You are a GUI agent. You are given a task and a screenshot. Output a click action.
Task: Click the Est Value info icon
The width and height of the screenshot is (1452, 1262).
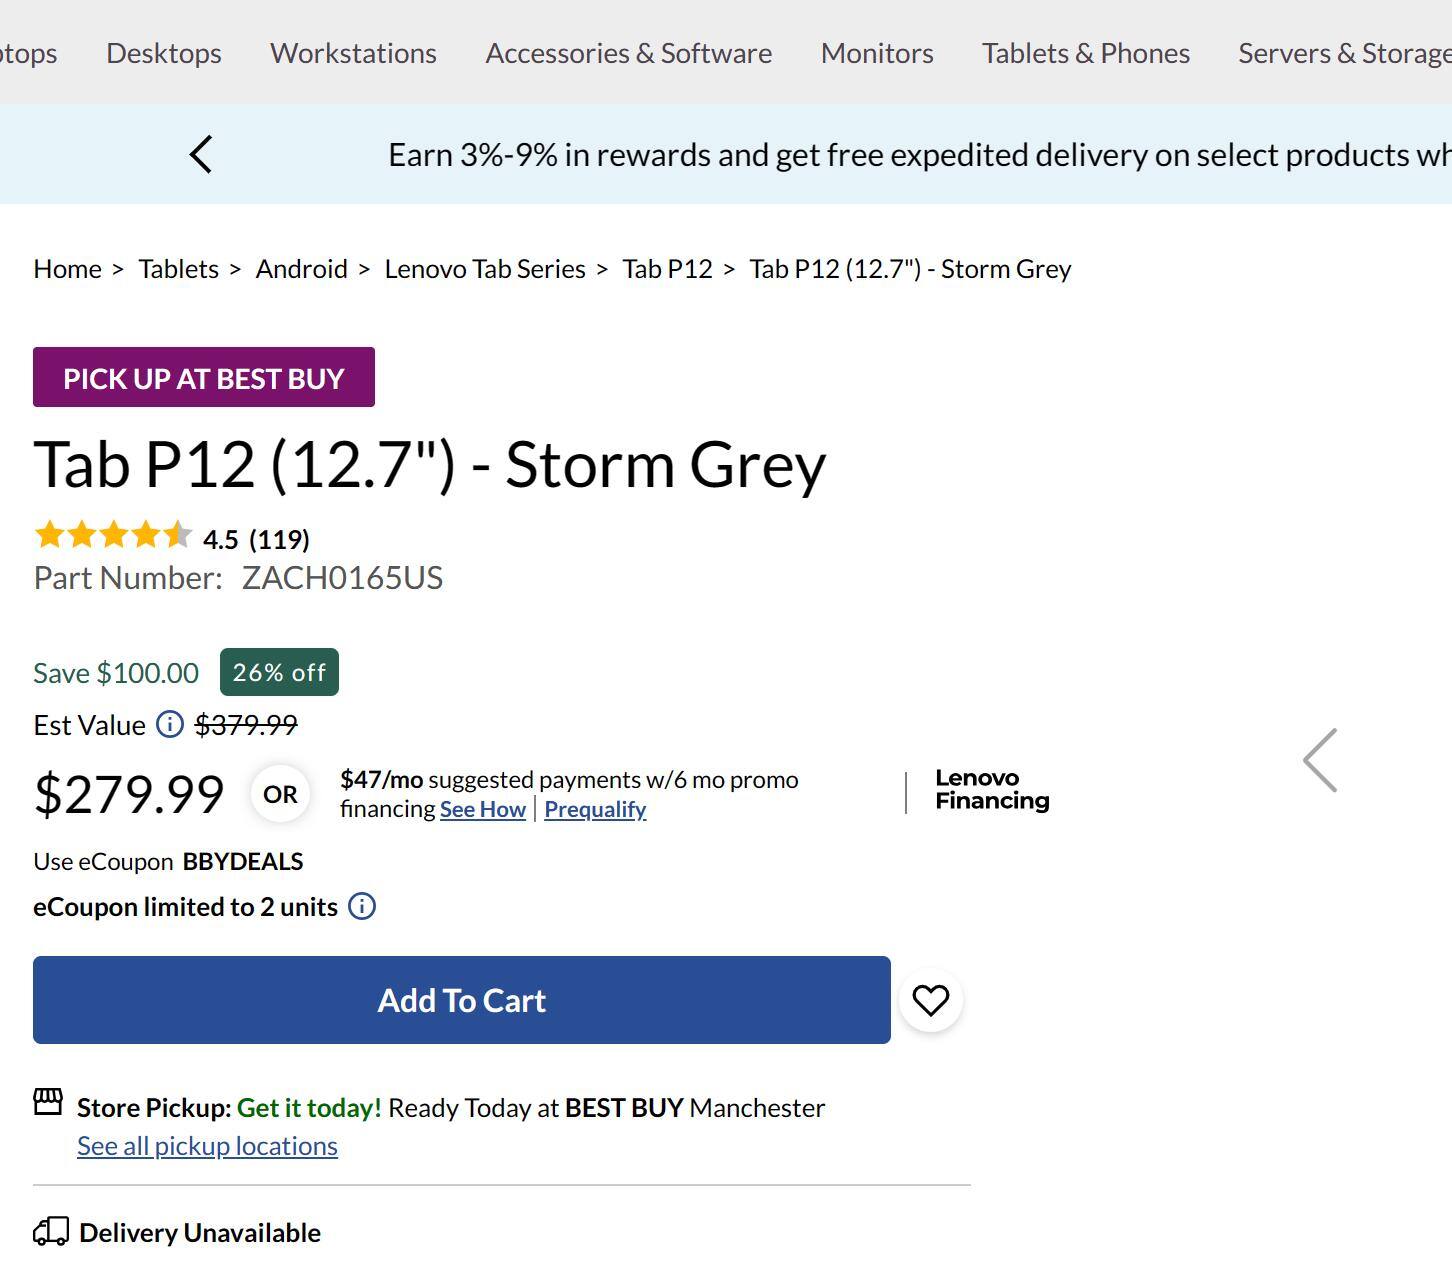170,724
